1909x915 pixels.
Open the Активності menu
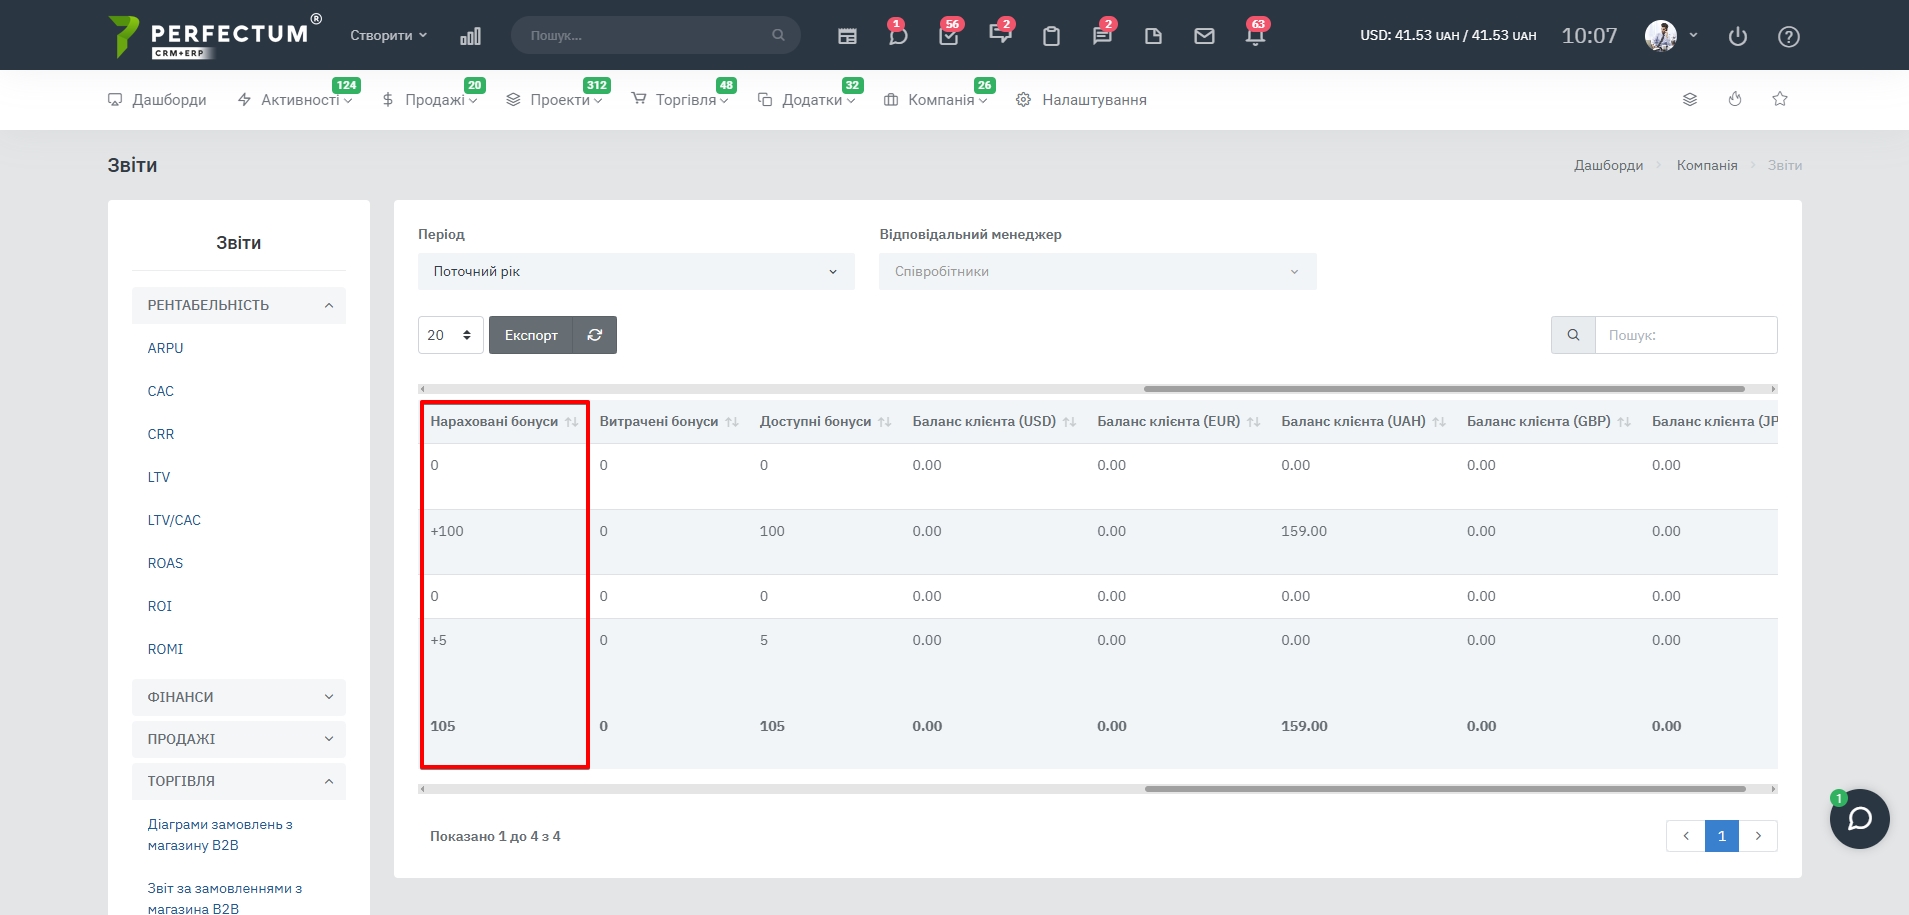click(x=295, y=100)
